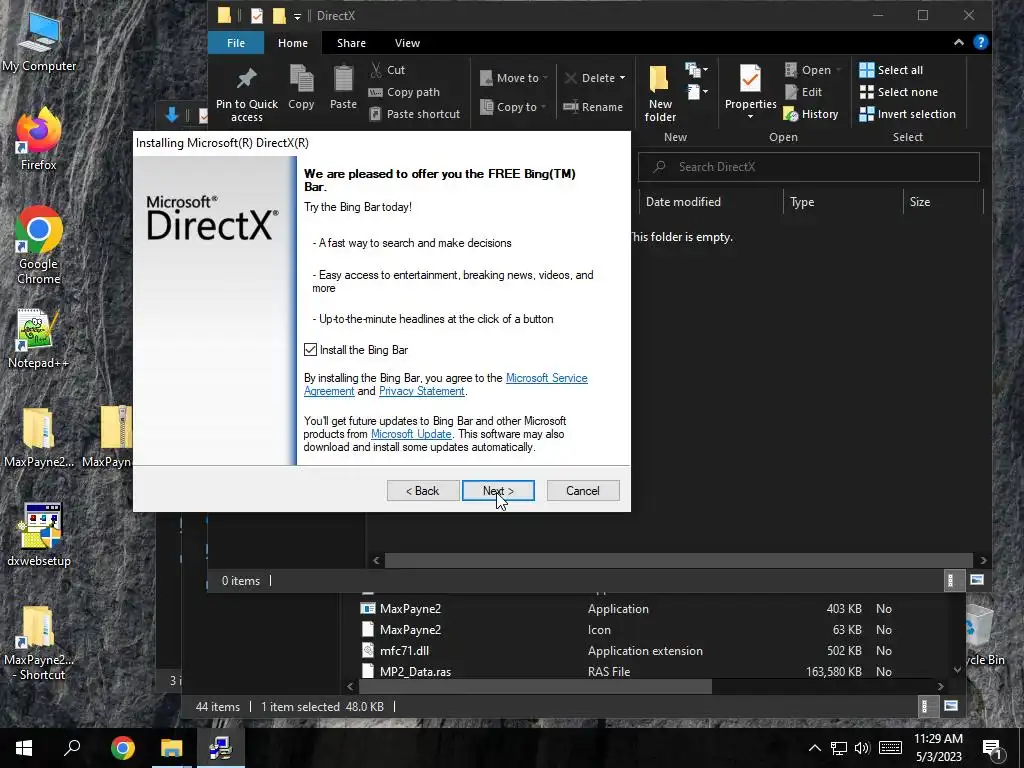Sort by Type column header
The width and height of the screenshot is (1024, 768).
click(842, 202)
